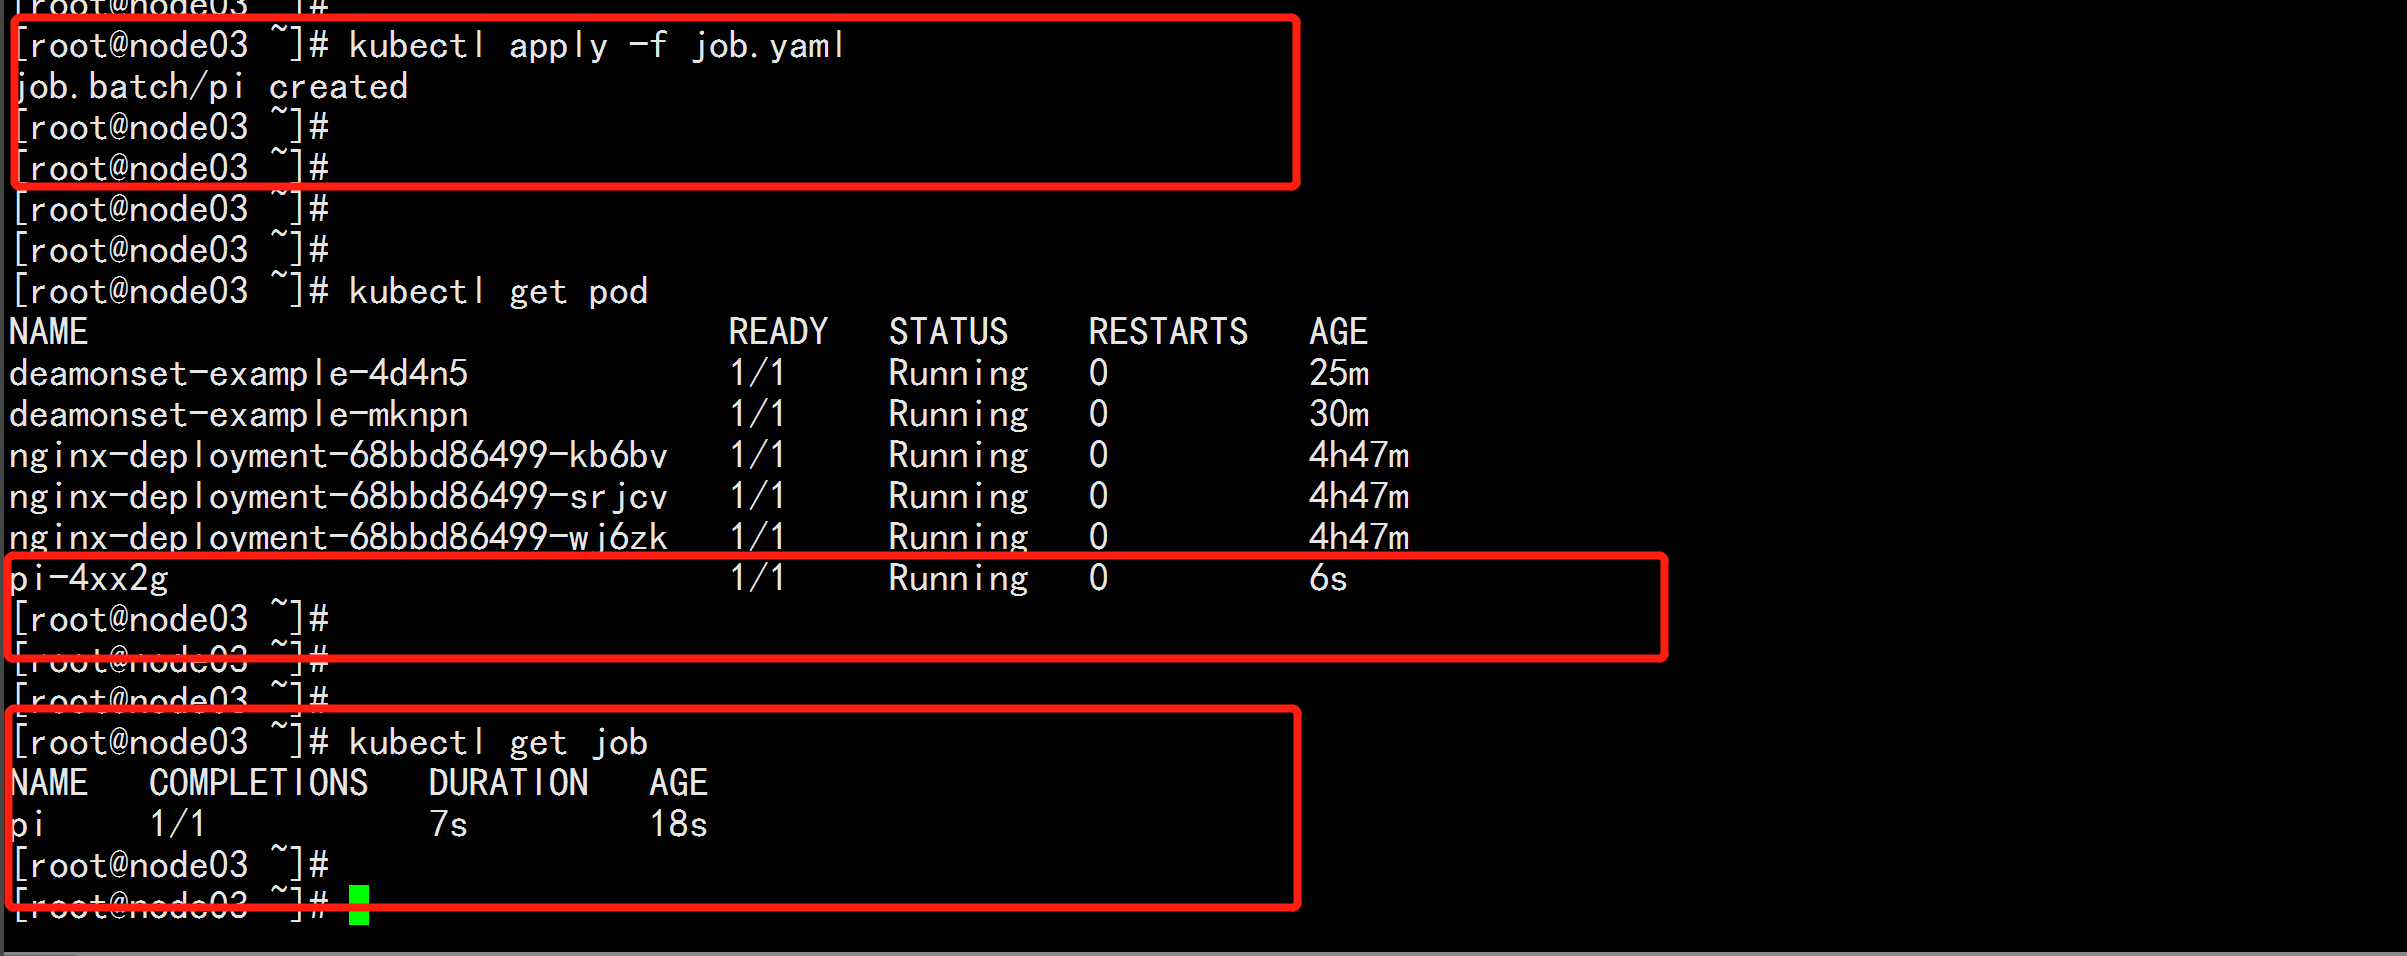Screen dimensions: 2407x956
Task: Click the 25m age value
Action: pyautogui.click(x=1339, y=374)
